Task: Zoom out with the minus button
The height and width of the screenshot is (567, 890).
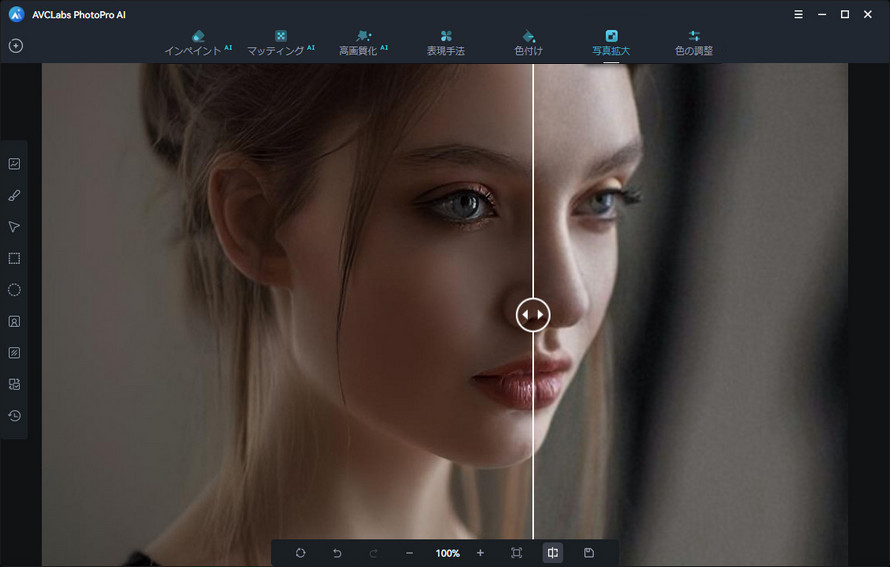Action: coord(409,553)
